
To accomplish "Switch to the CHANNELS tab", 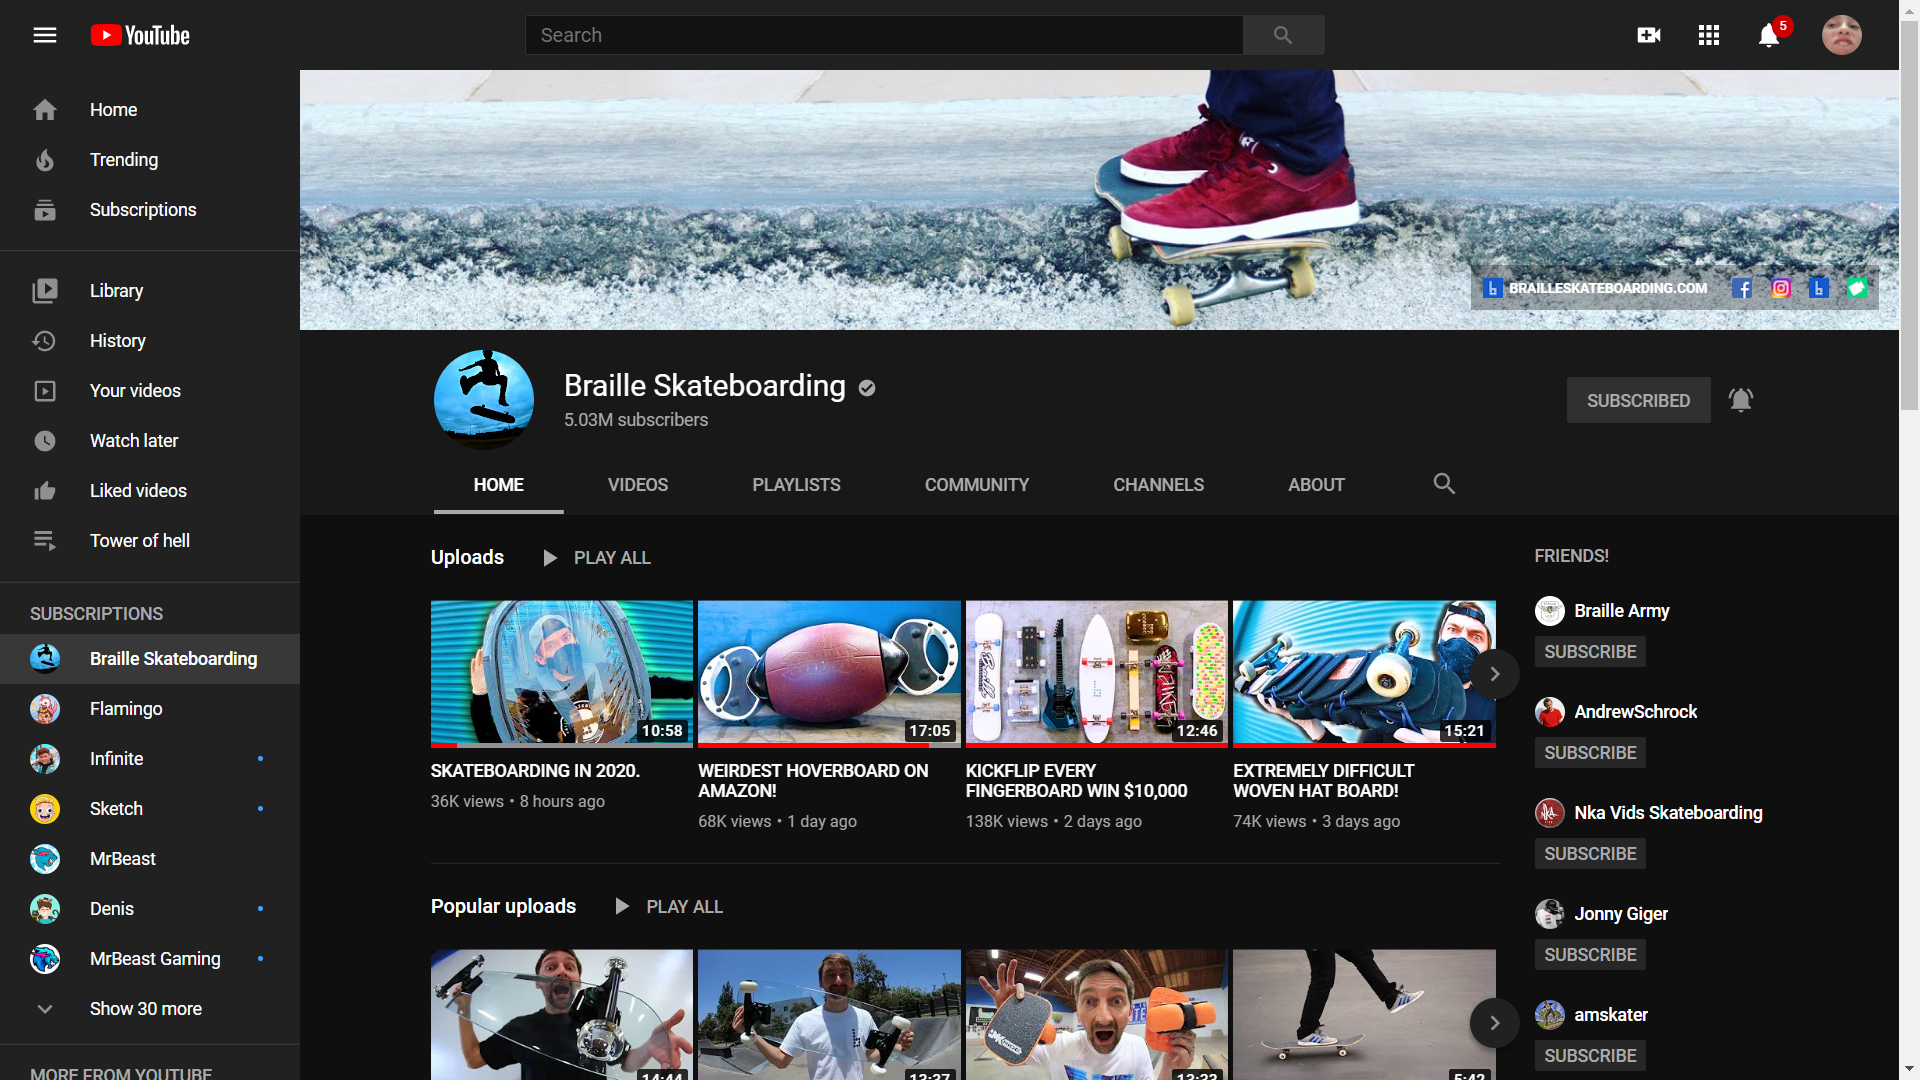I will (x=1158, y=485).
